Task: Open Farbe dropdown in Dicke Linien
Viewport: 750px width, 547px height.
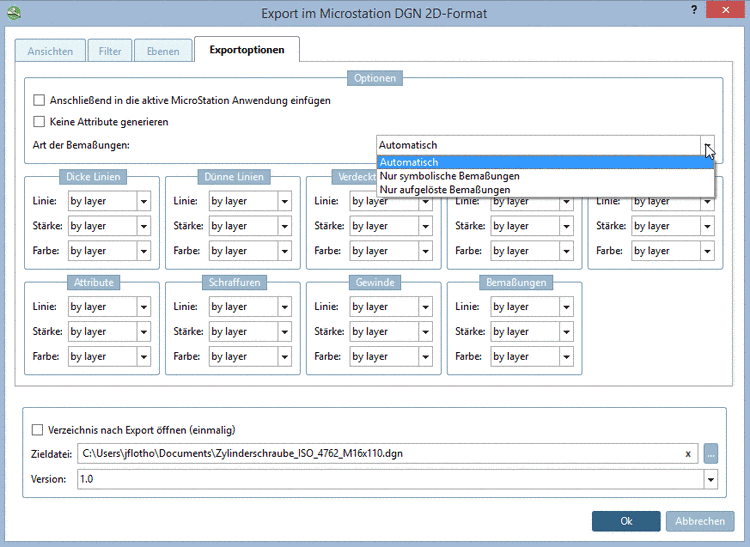Action: coord(109,251)
